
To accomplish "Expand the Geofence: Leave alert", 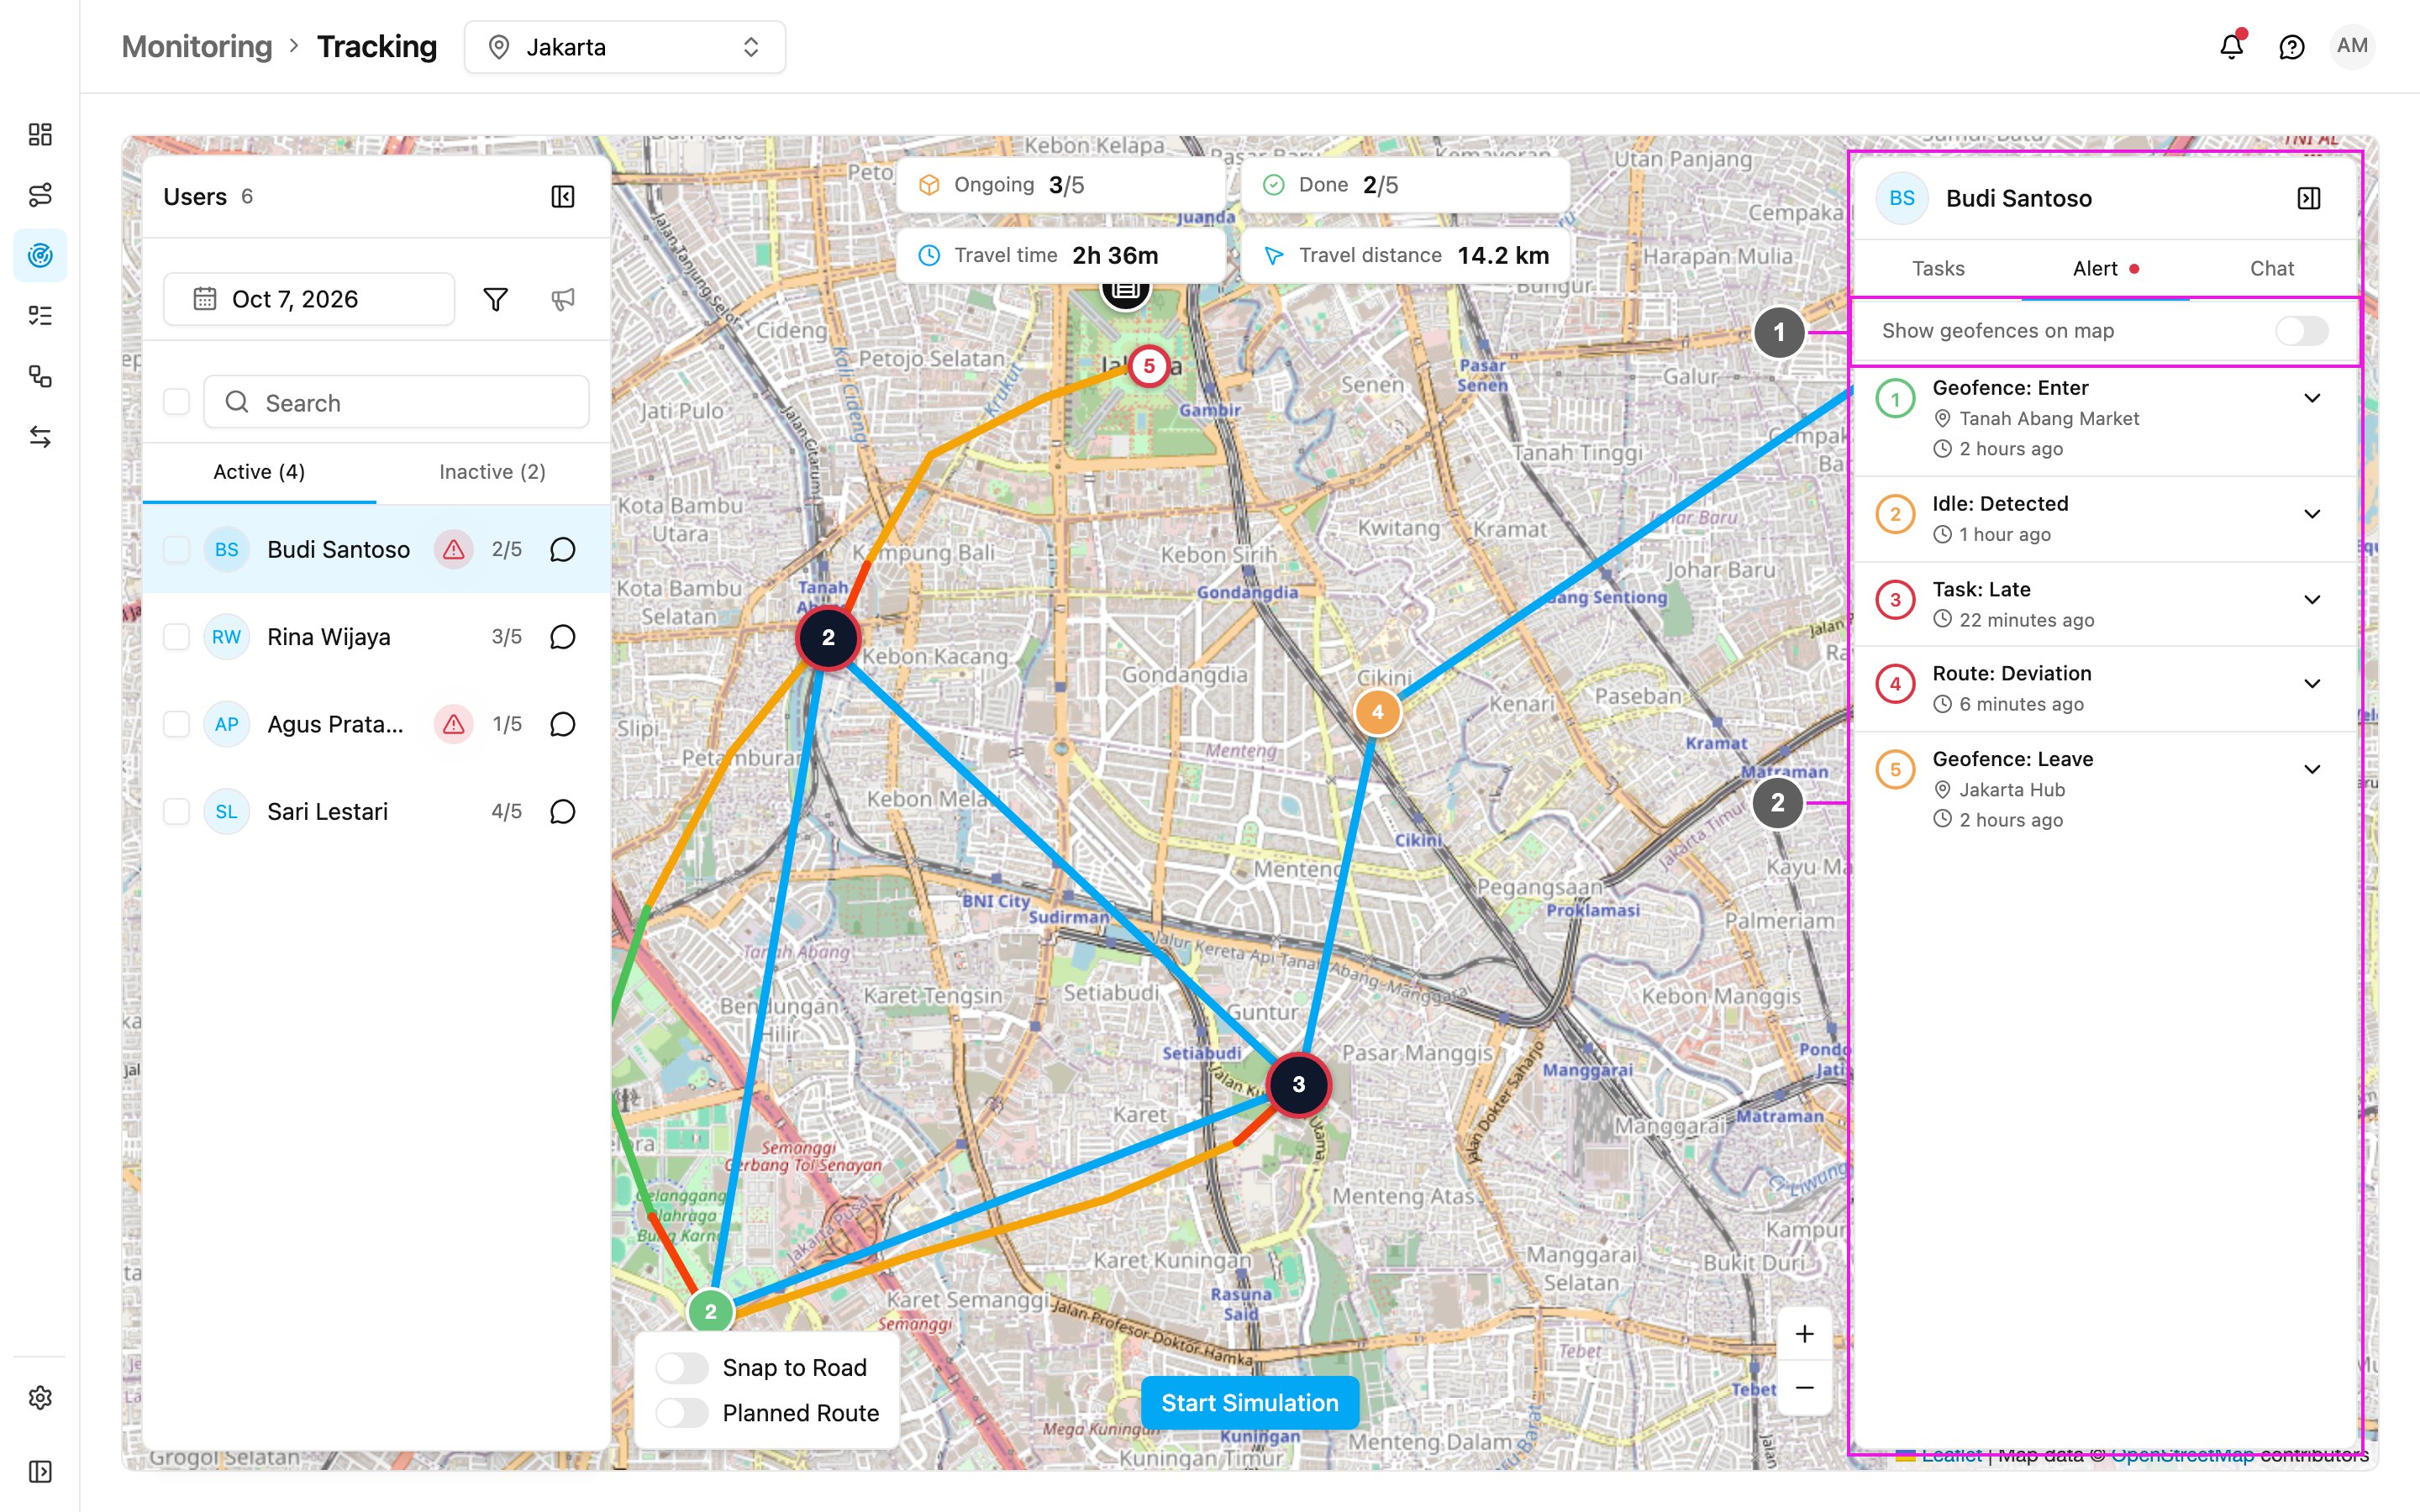I will point(2312,770).
